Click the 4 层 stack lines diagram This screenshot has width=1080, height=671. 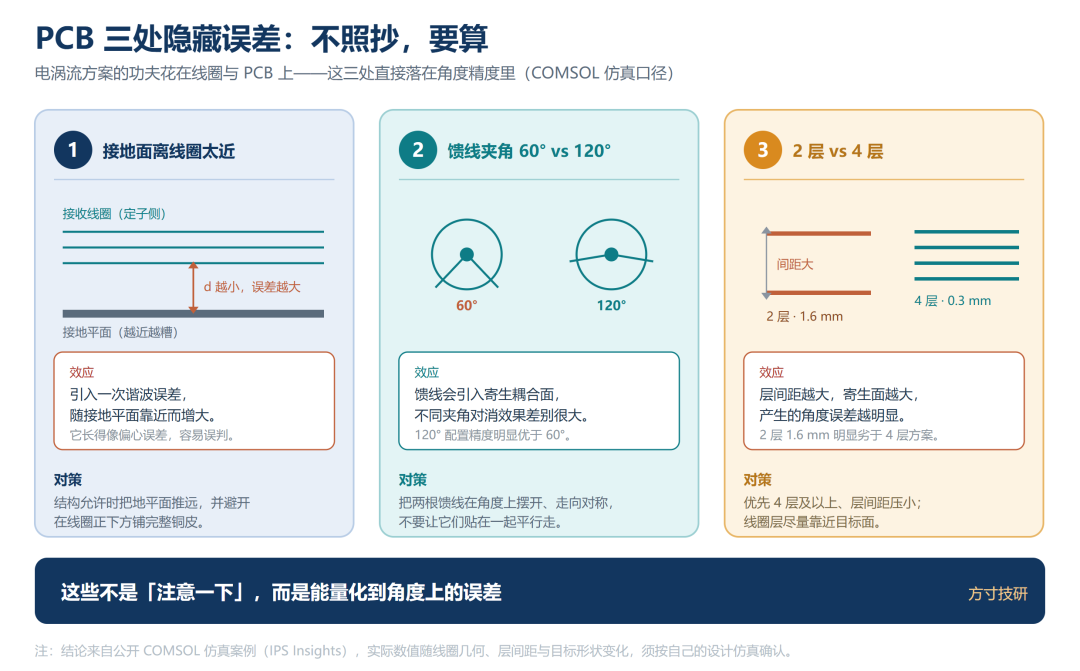tap(966, 256)
